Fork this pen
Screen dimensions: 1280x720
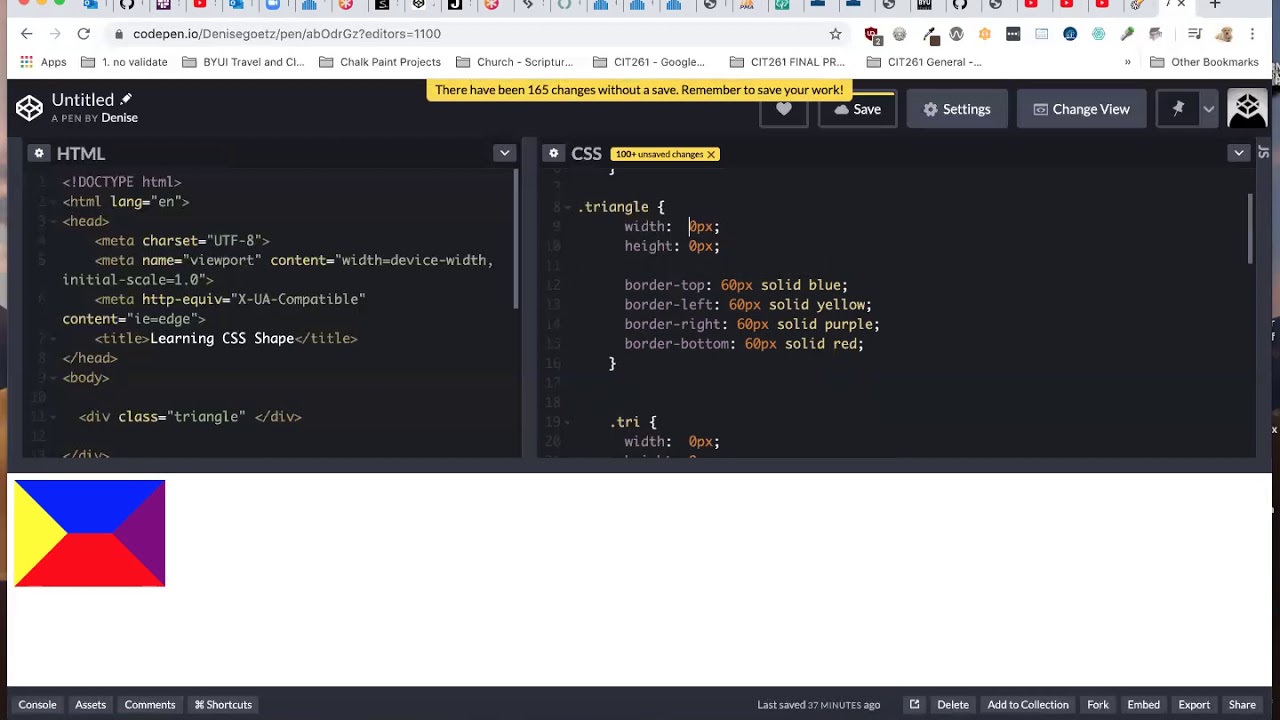tap(1098, 704)
